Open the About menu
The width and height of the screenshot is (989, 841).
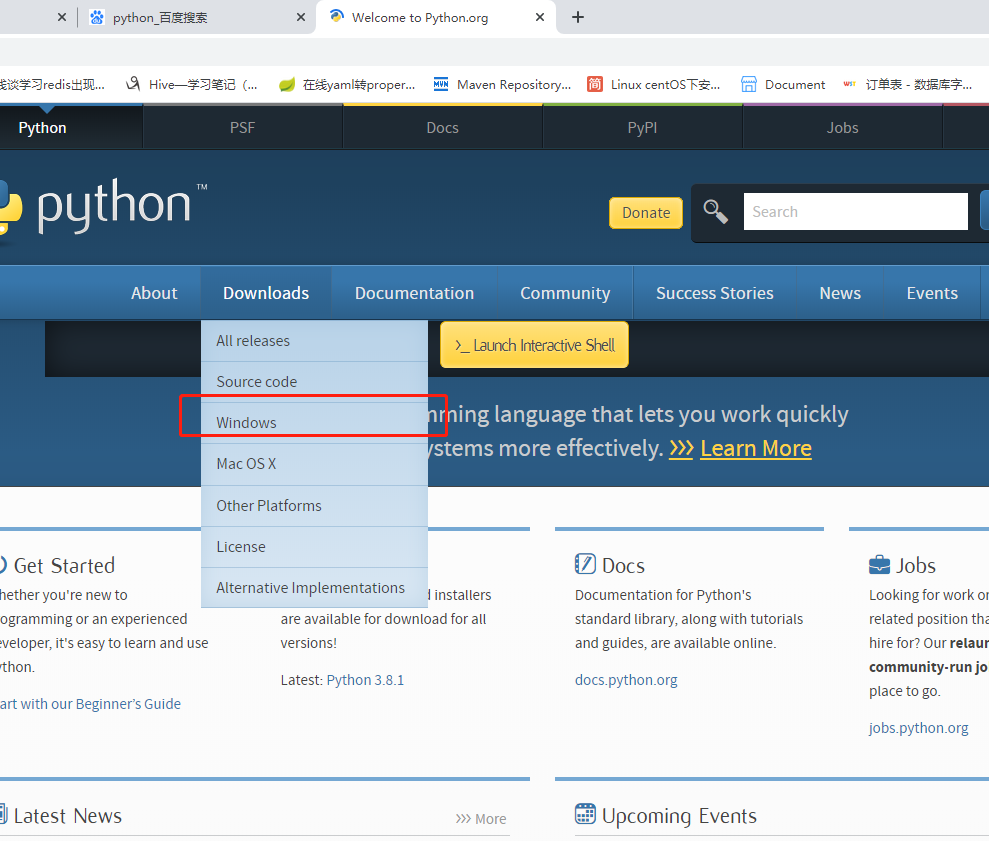[154, 293]
